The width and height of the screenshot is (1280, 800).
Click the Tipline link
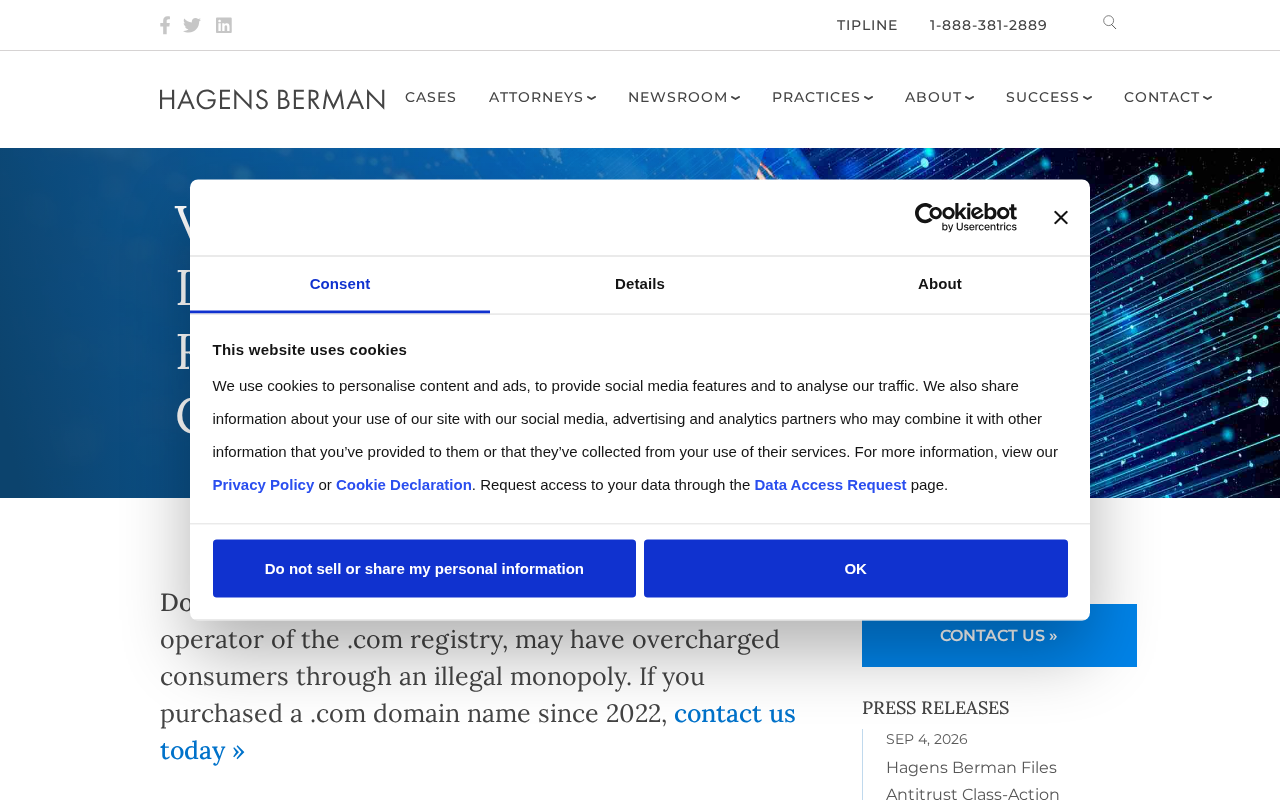pyautogui.click(x=867, y=25)
